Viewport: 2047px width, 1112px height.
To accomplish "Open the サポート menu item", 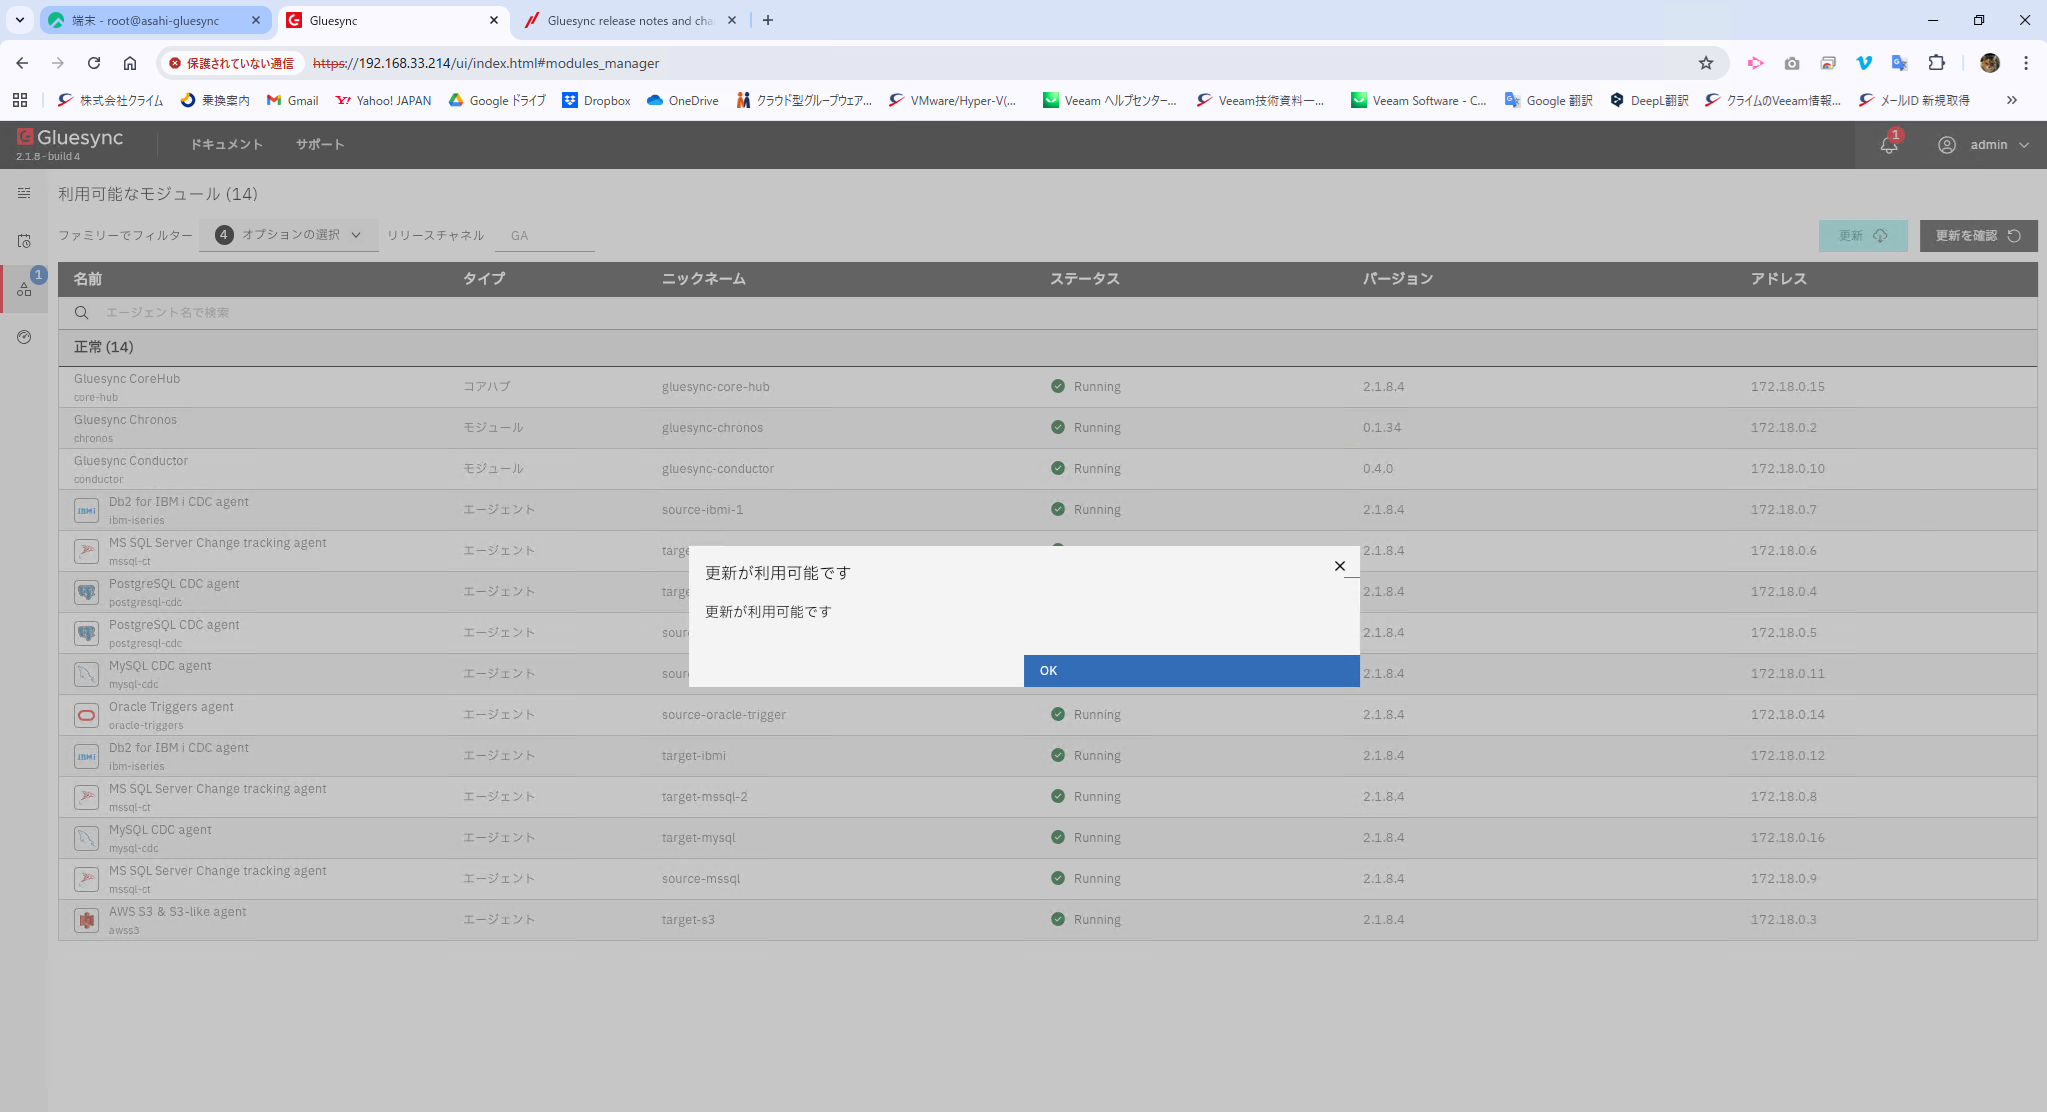I will coord(320,145).
